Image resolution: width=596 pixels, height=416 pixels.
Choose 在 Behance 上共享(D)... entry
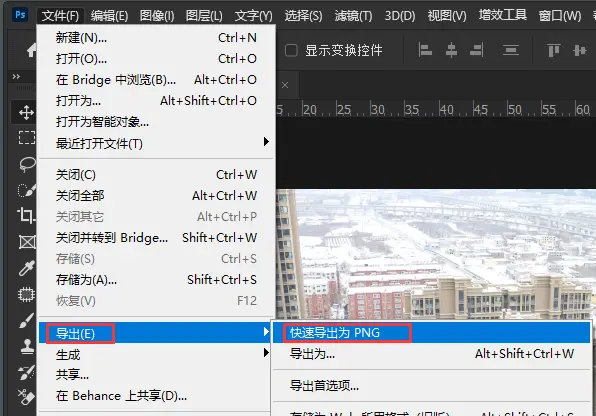[x=156, y=396]
